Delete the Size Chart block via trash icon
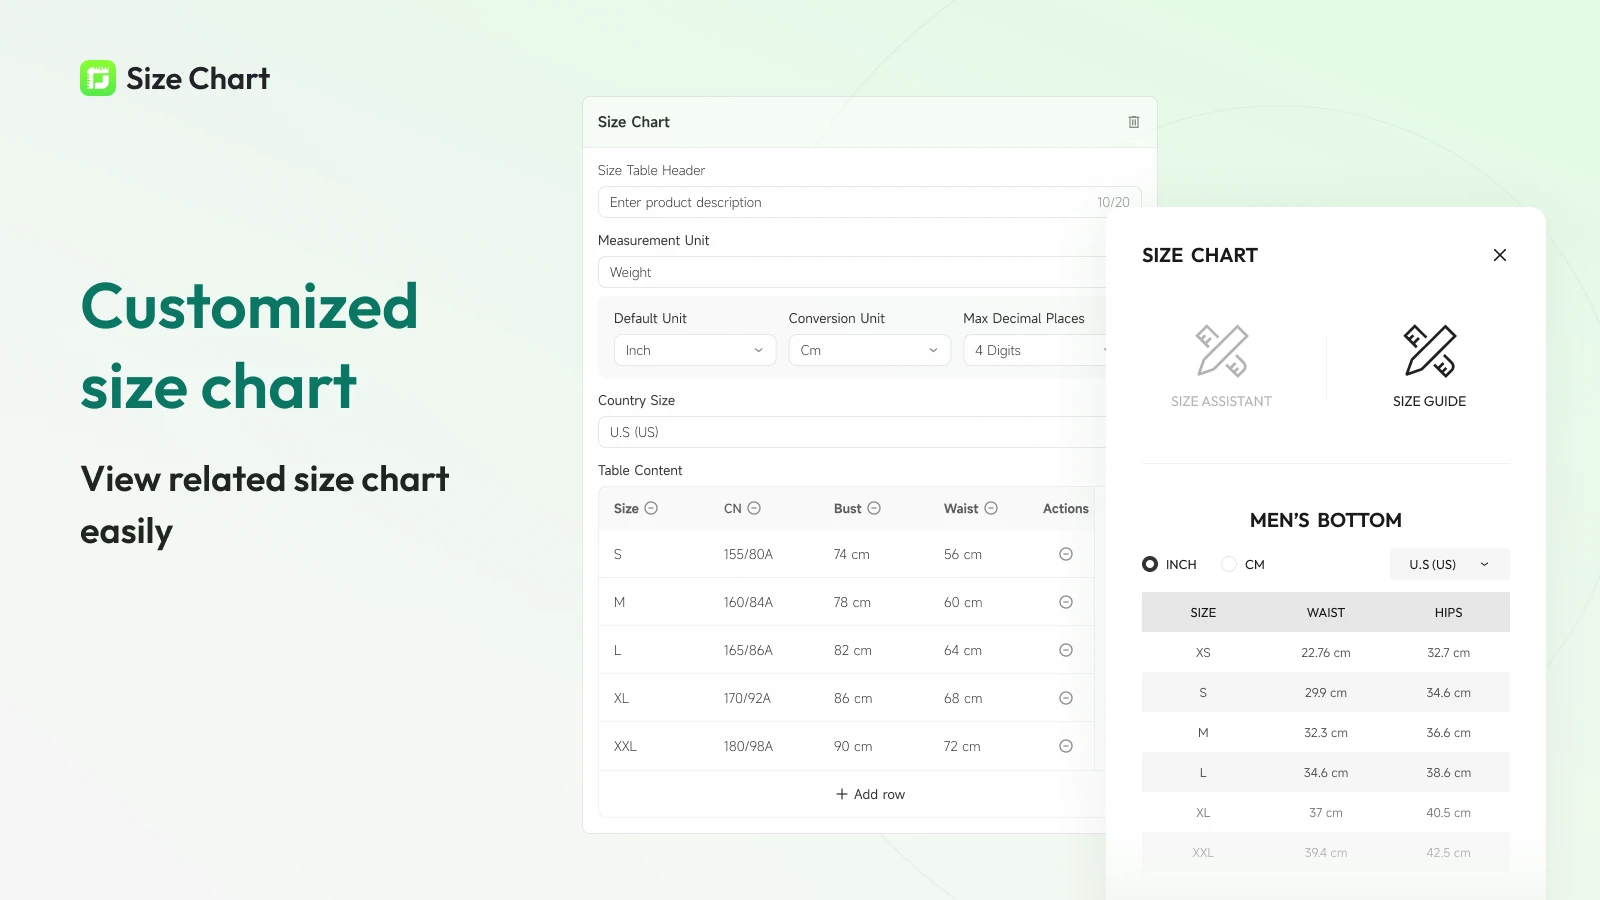The height and width of the screenshot is (900, 1600). click(1134, 122)
